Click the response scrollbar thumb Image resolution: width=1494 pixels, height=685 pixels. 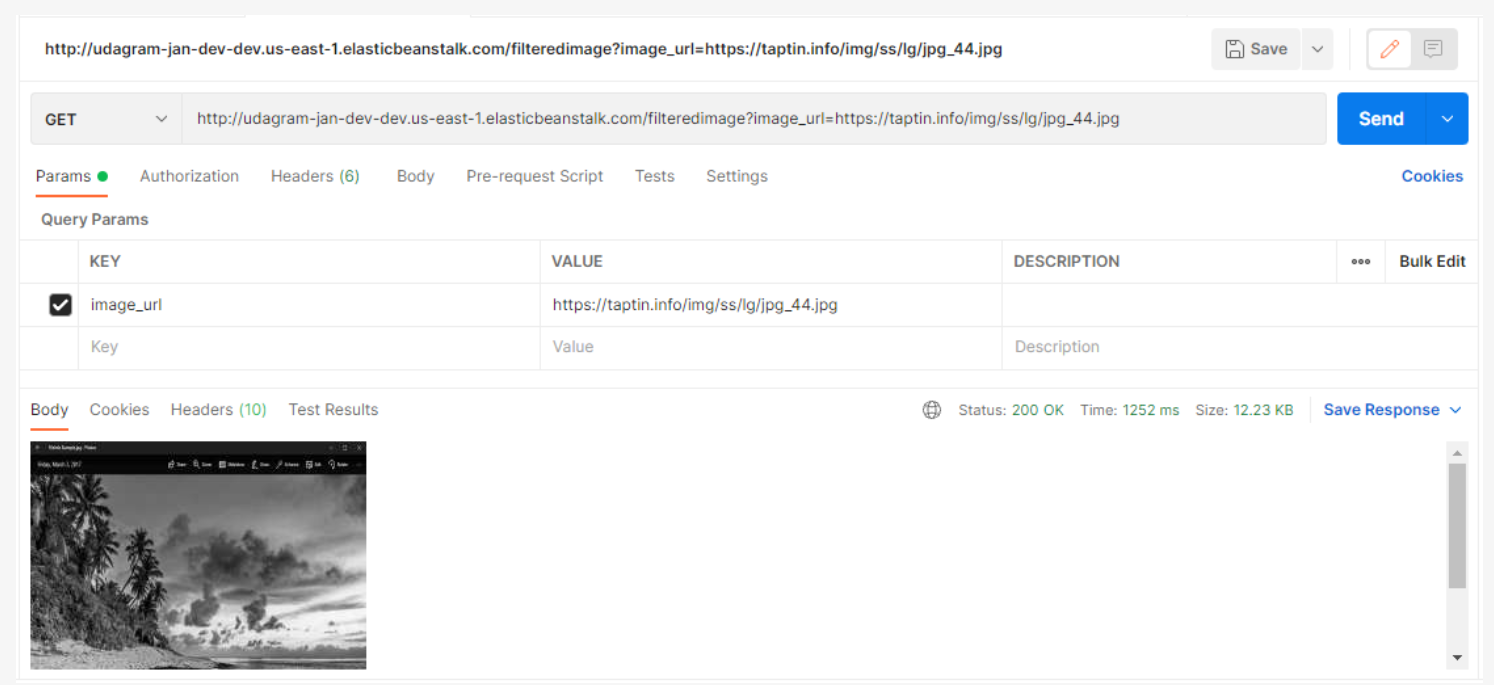coord(1457,526)
